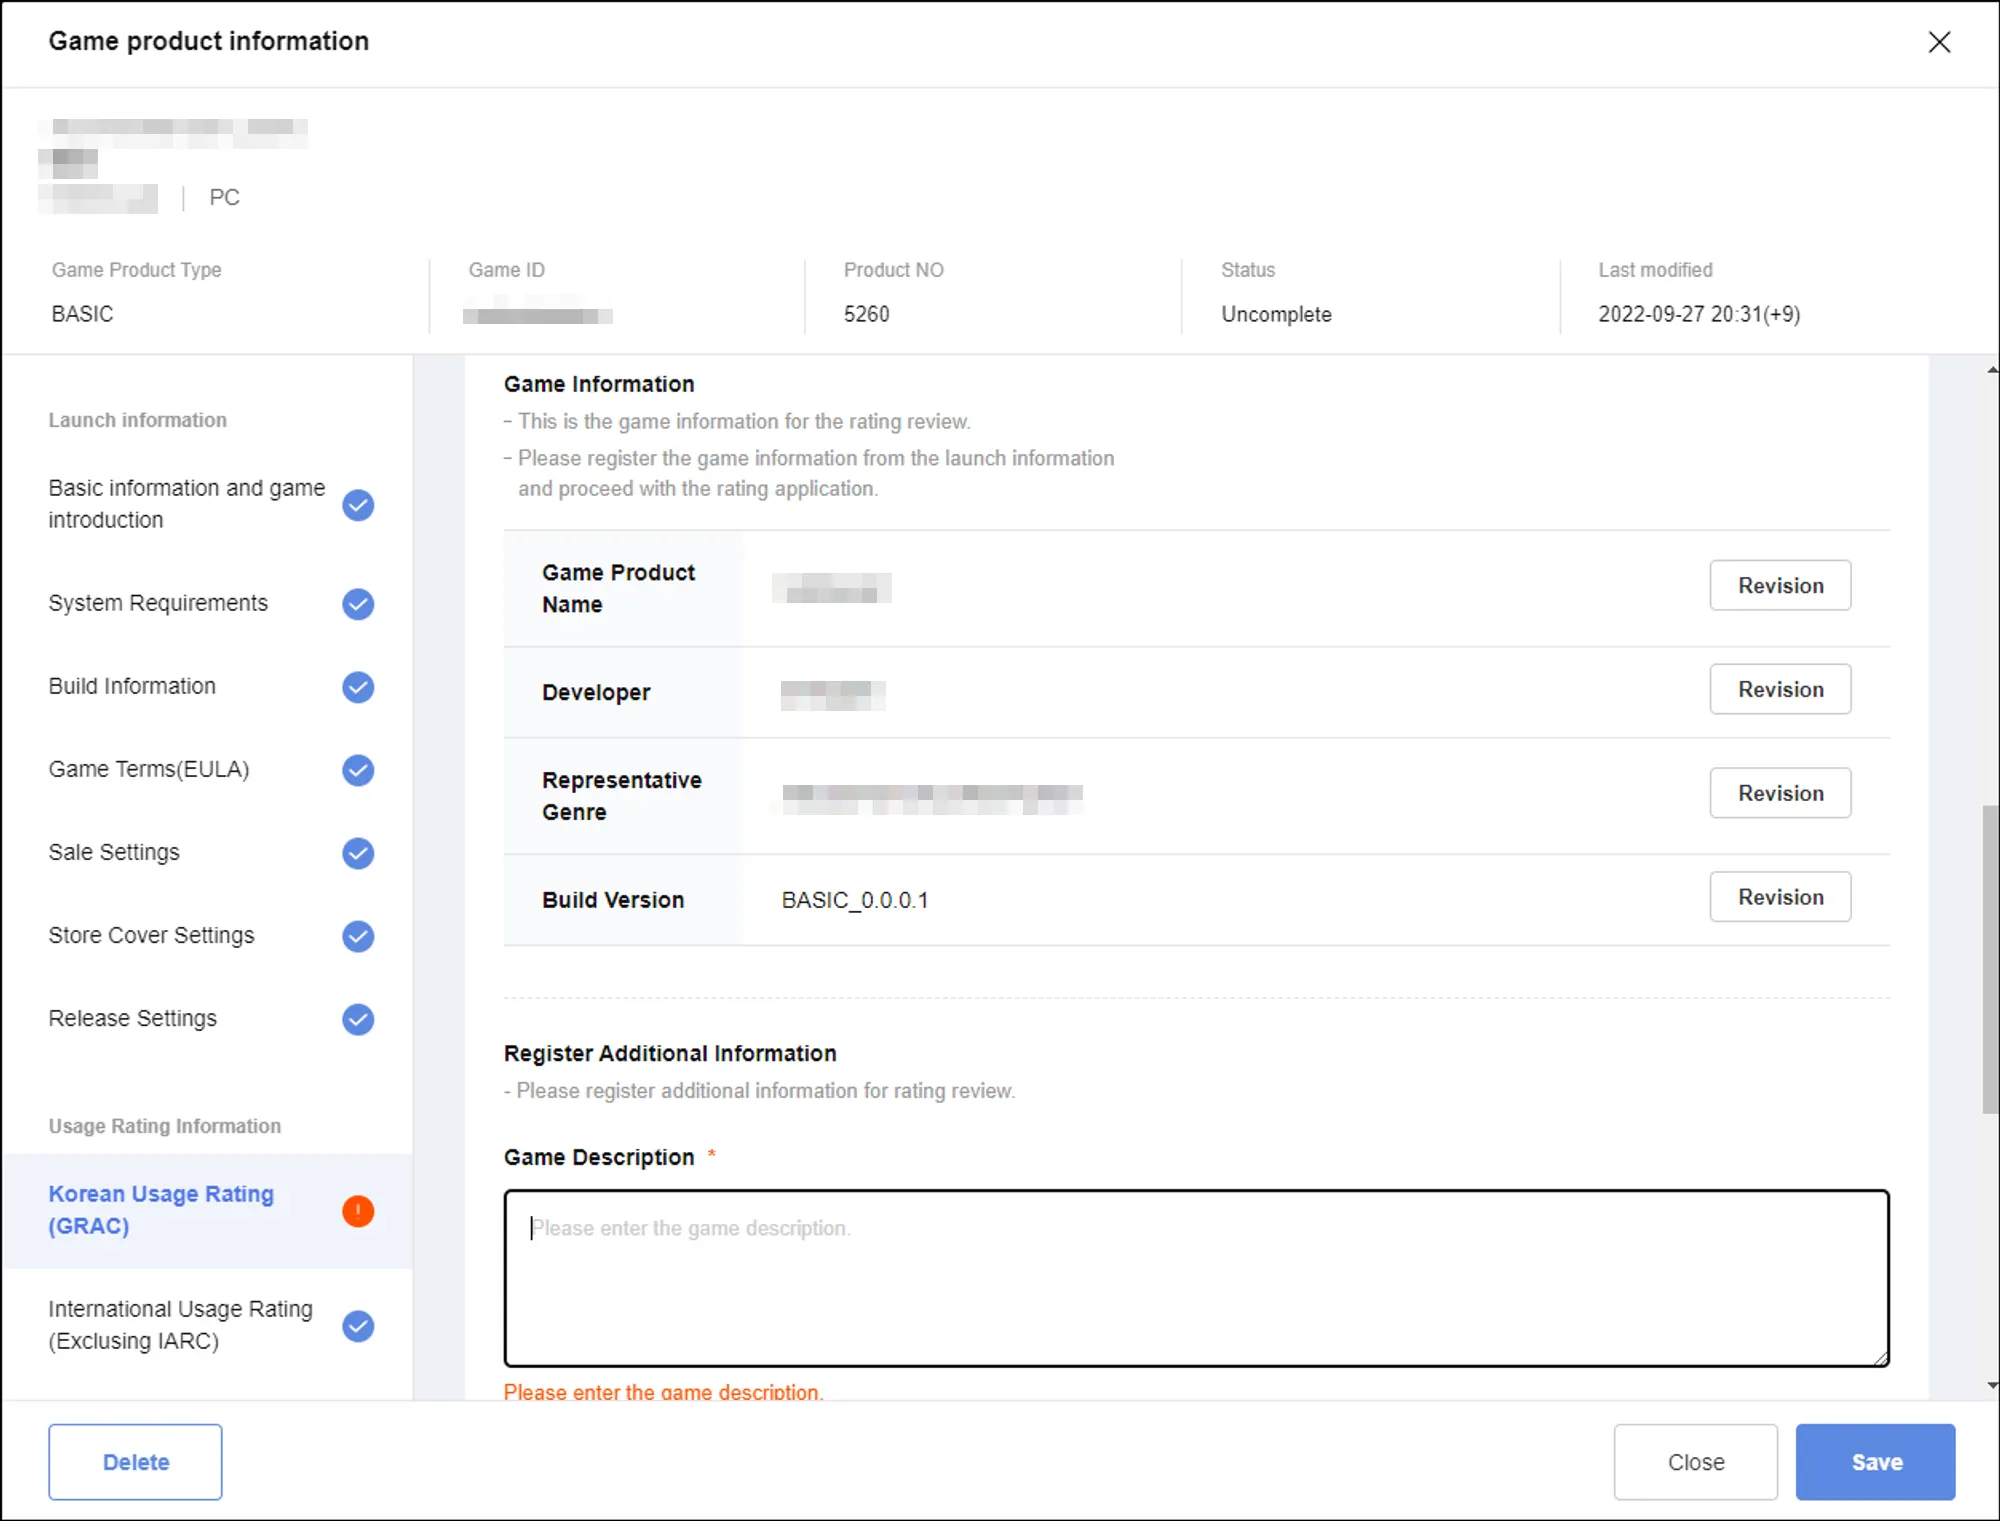Screen dimensions: 2000x1521
Task: Click the blue Save button
Action: 1875,1462
